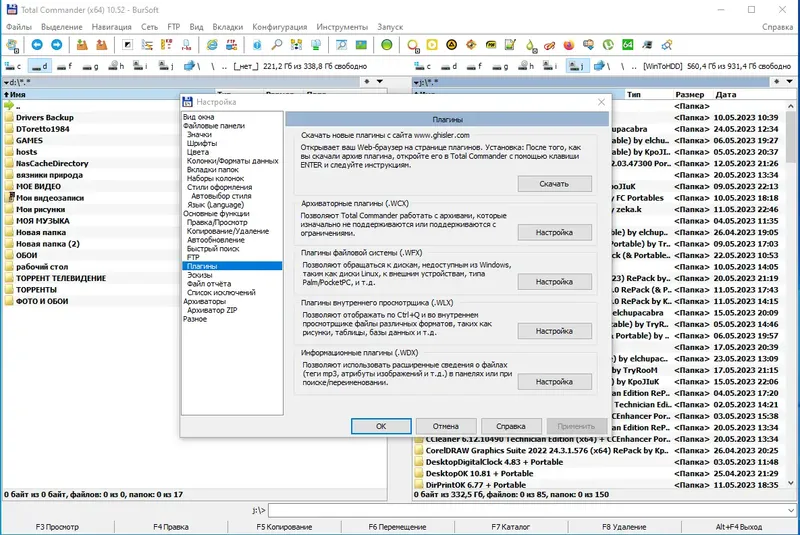This screenshot has height=535, width=800.
Task: Open right panel directory history dropdown
Action: [x=789, y=82]
